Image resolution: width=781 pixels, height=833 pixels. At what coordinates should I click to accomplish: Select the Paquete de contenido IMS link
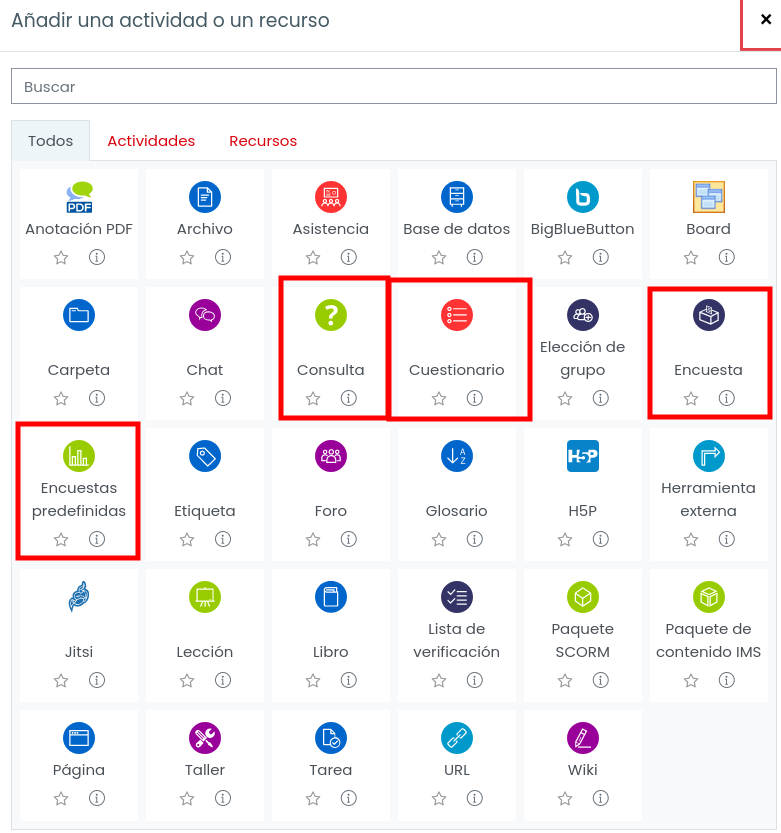click(708, 640)
